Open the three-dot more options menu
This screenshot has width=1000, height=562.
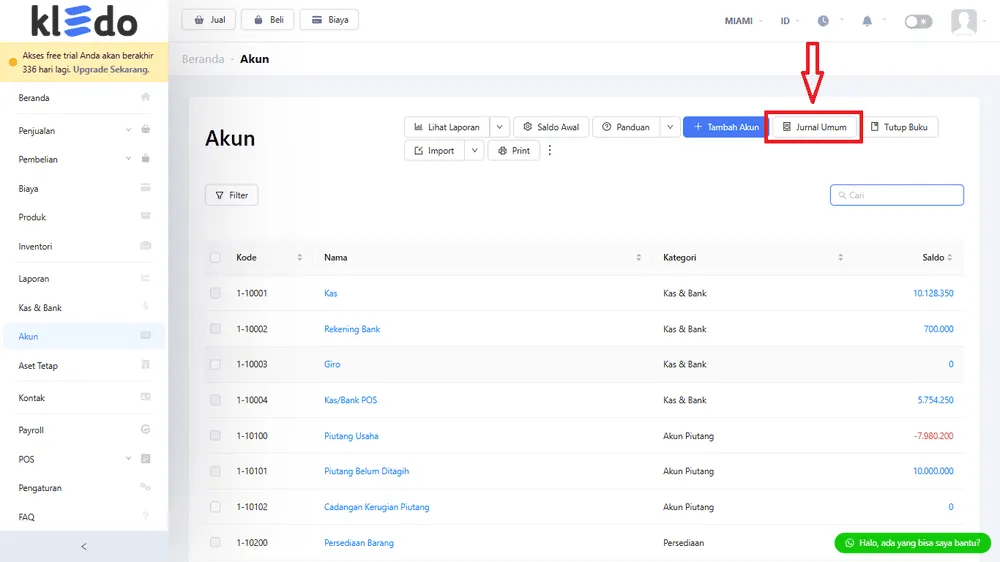pos(549,151)
